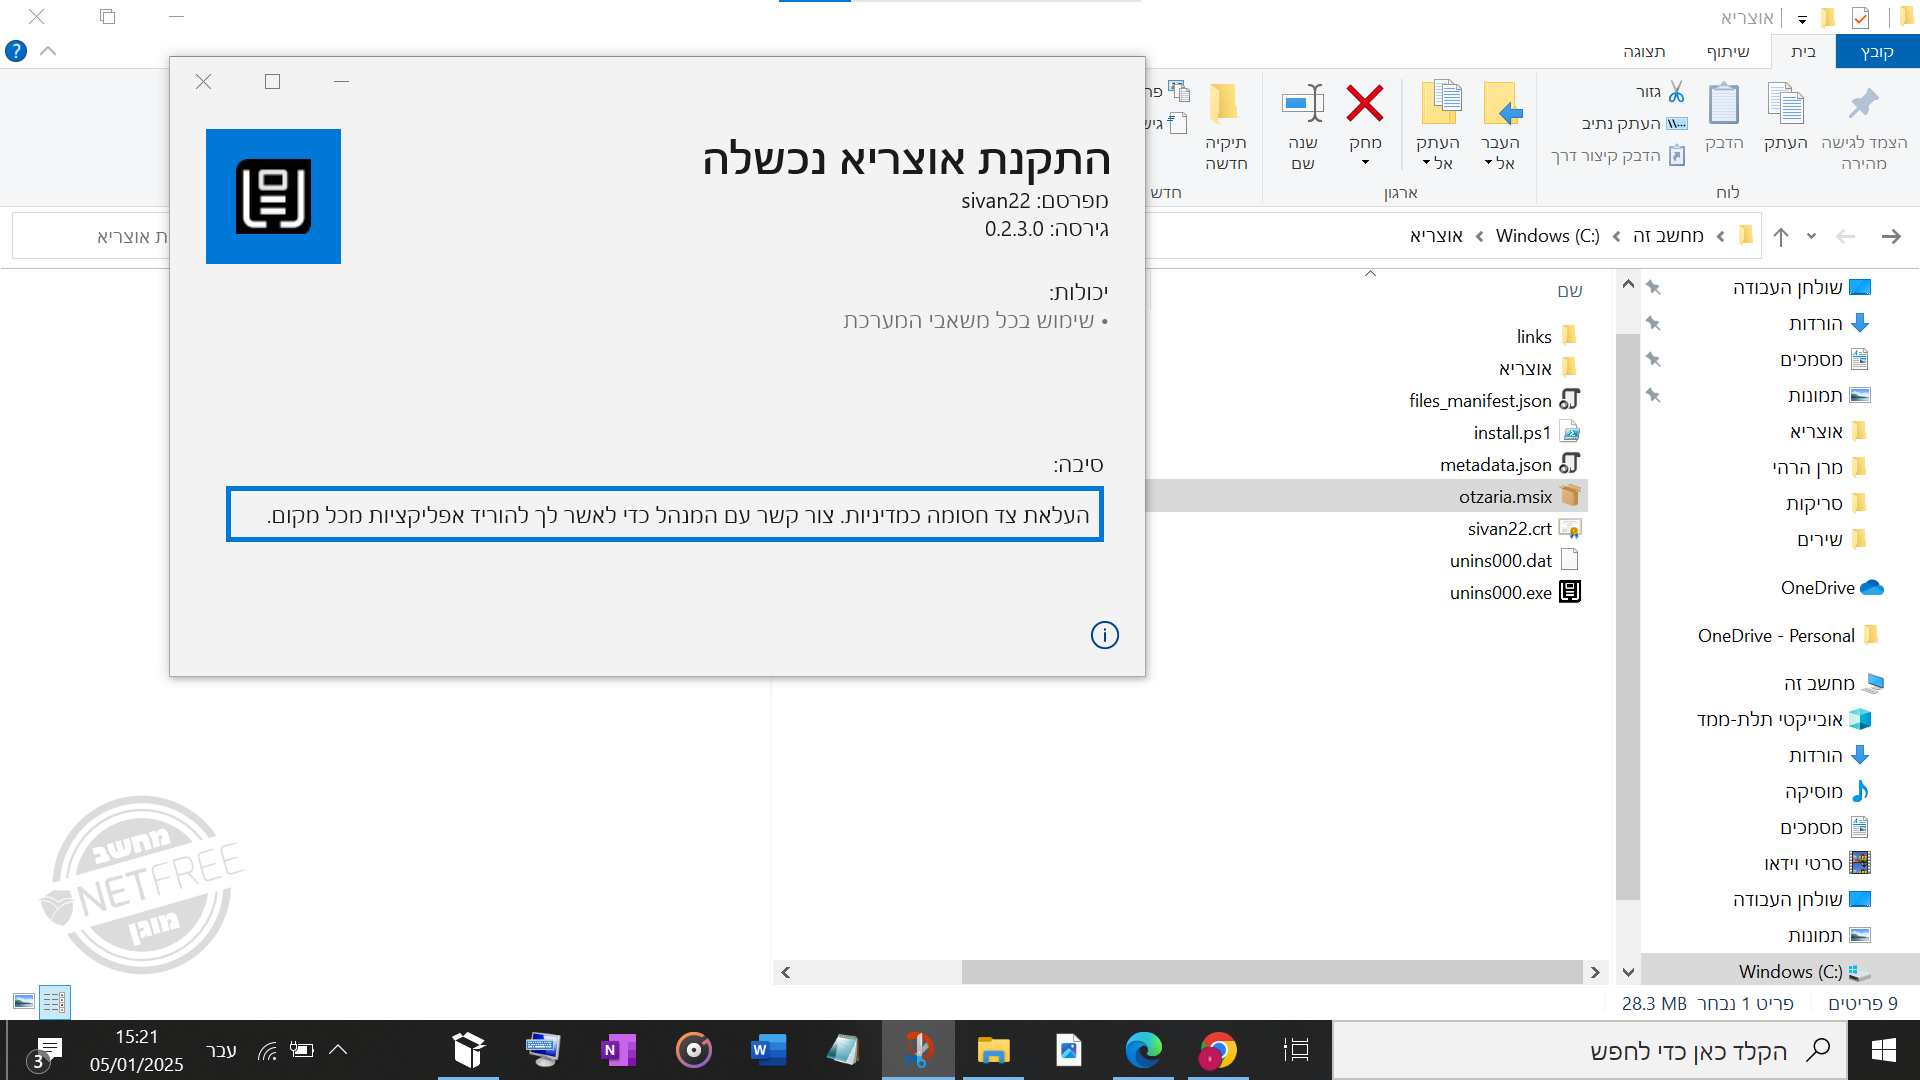
Task: Collapse the ribbon with the chevron arrow
Action: [x=48, y=51]
